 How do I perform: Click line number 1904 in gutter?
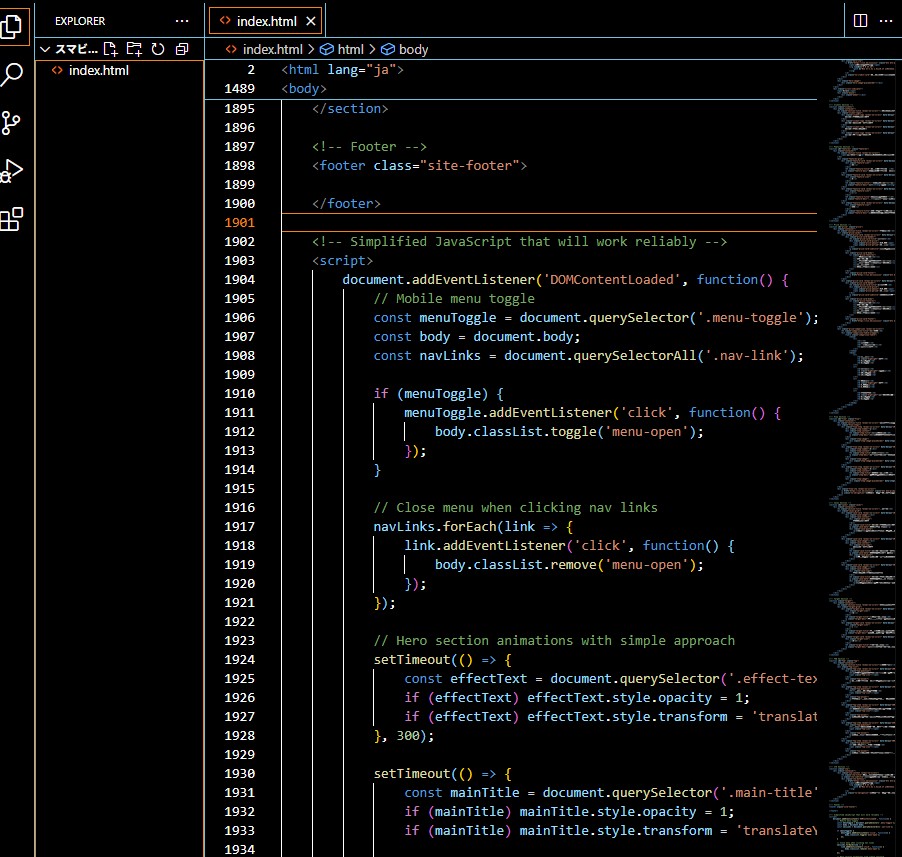coord(239,280)
